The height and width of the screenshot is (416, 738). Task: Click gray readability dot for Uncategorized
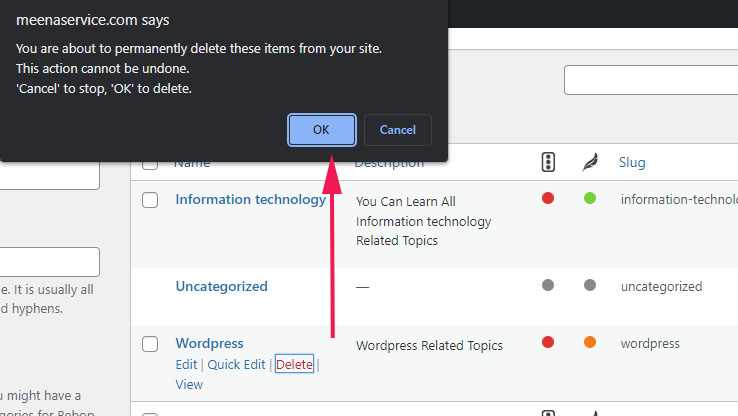(x=590, y=285)
